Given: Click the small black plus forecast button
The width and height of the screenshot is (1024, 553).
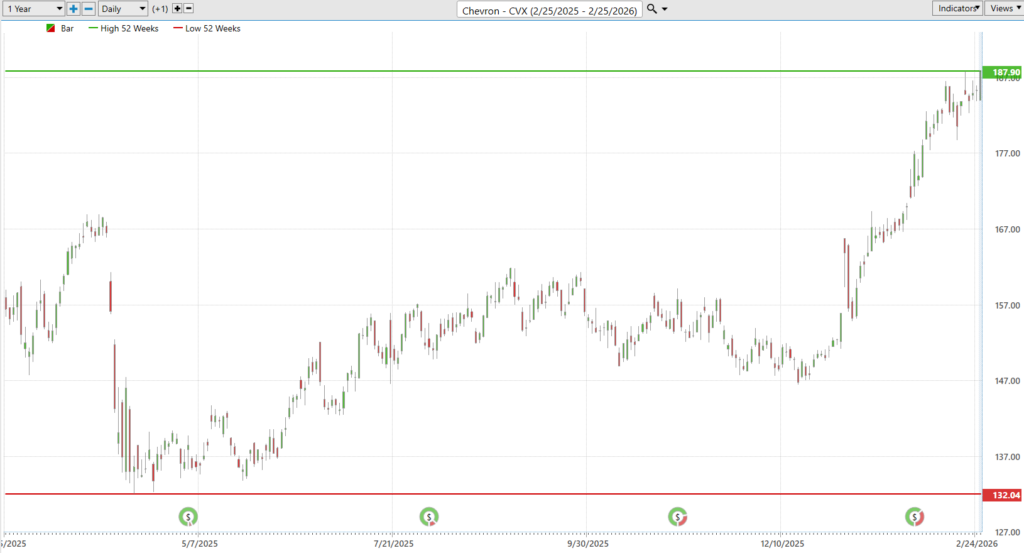Looking at the screenshot, I should [177, 8].
